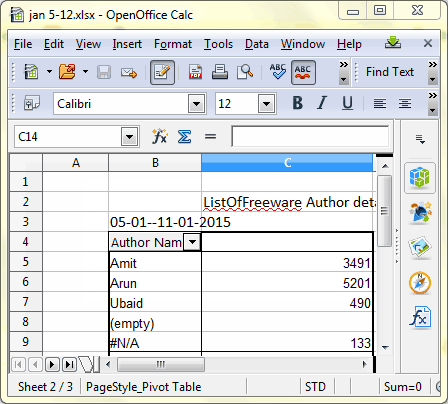Open the font size dropdown
Screen dimensions: 448x404
point(267,104)
